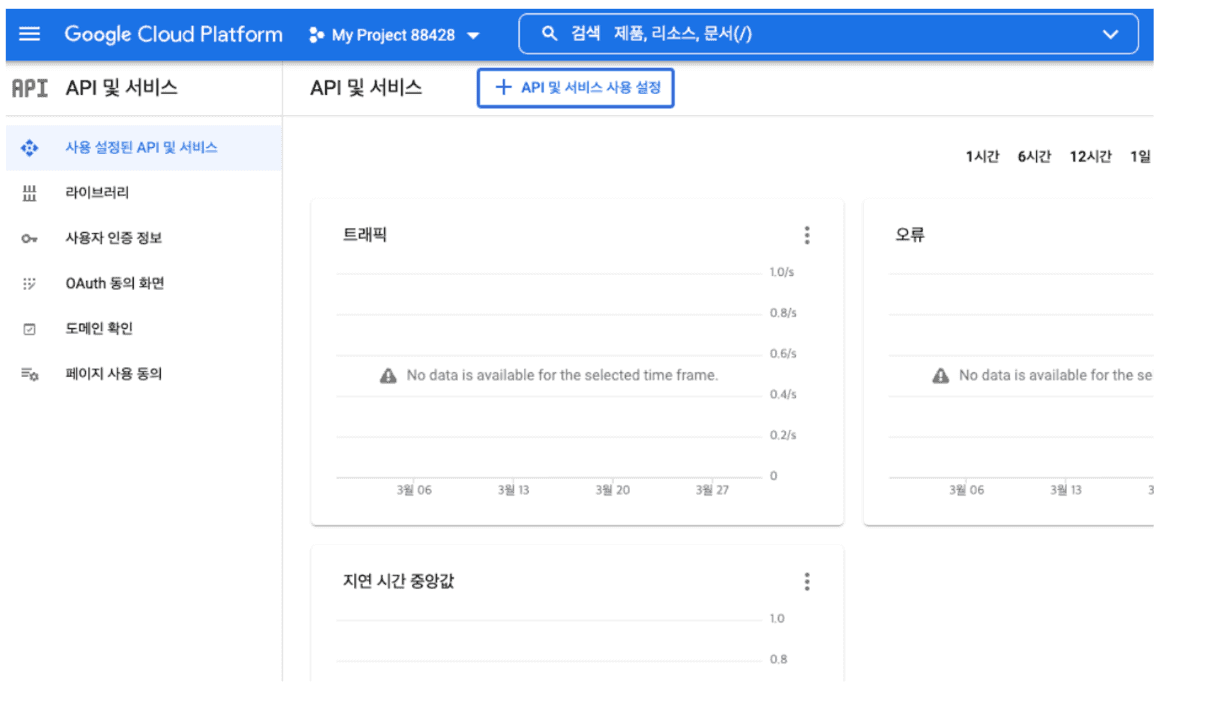Viewport: 1210px width, 720px height.
Task: Click the key icon for 사용자 인증 정보
Action: coord(29,239)
